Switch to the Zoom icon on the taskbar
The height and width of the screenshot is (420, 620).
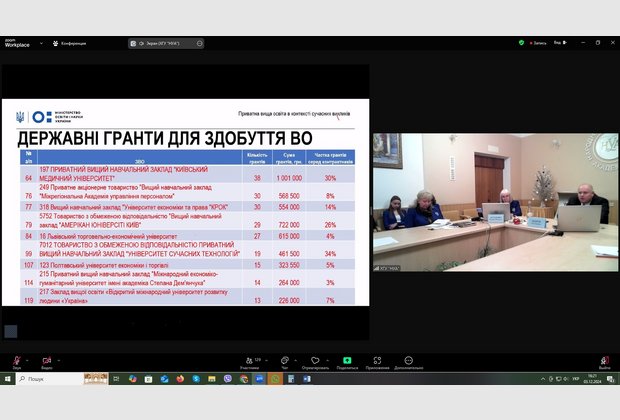tap(259, 379)
